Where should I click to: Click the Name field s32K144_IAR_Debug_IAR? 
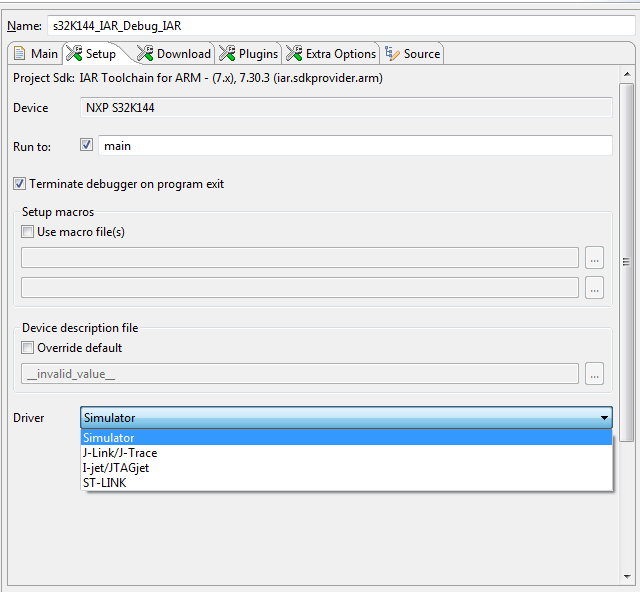coord(340,26)
